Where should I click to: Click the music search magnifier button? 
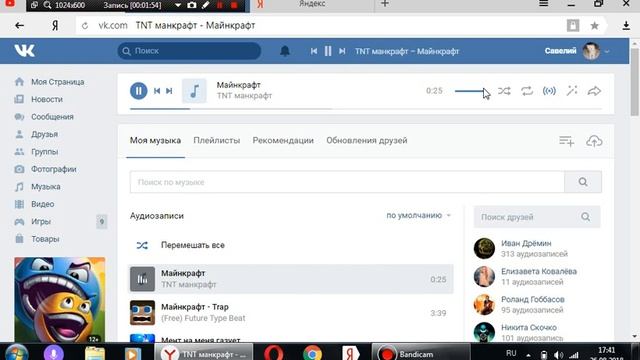tap(583, 182)
